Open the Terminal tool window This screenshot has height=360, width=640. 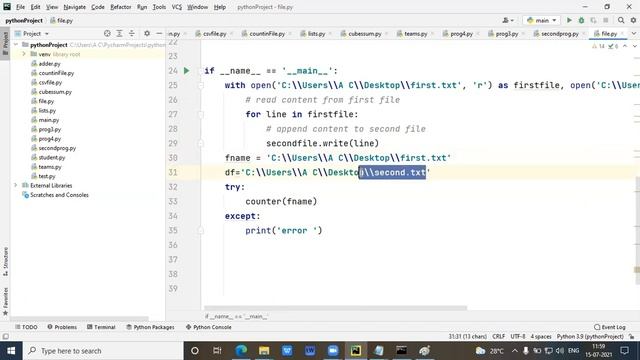(x=101, y=327)
